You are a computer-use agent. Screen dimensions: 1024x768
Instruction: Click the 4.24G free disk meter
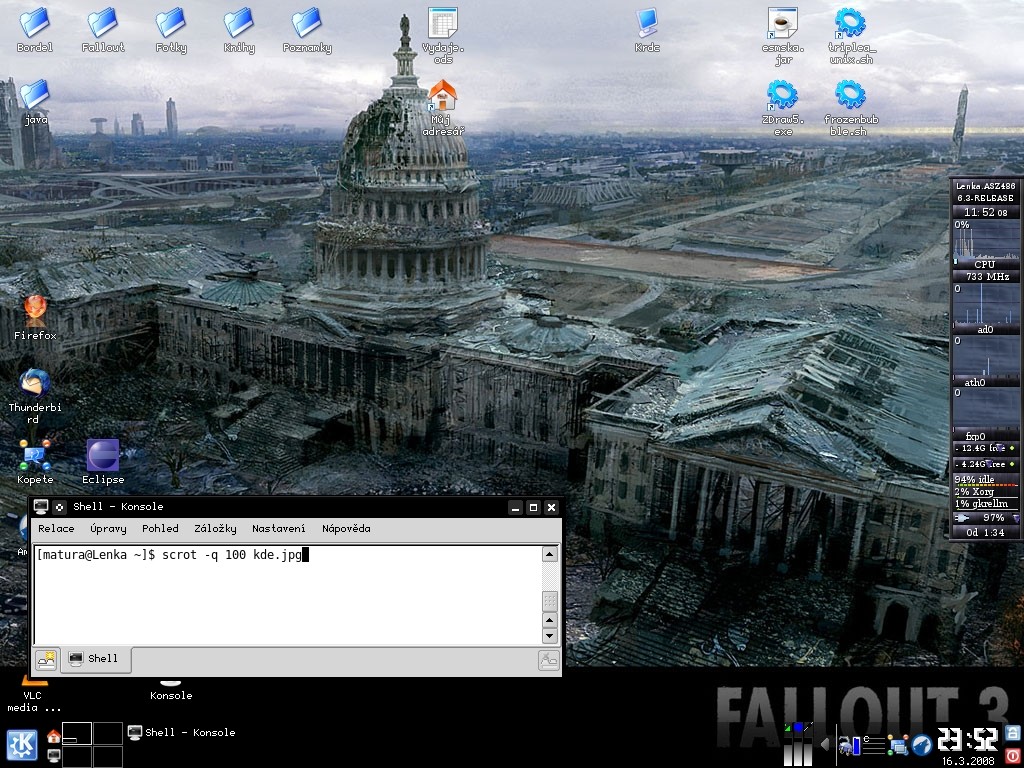(x=985, y=464)
